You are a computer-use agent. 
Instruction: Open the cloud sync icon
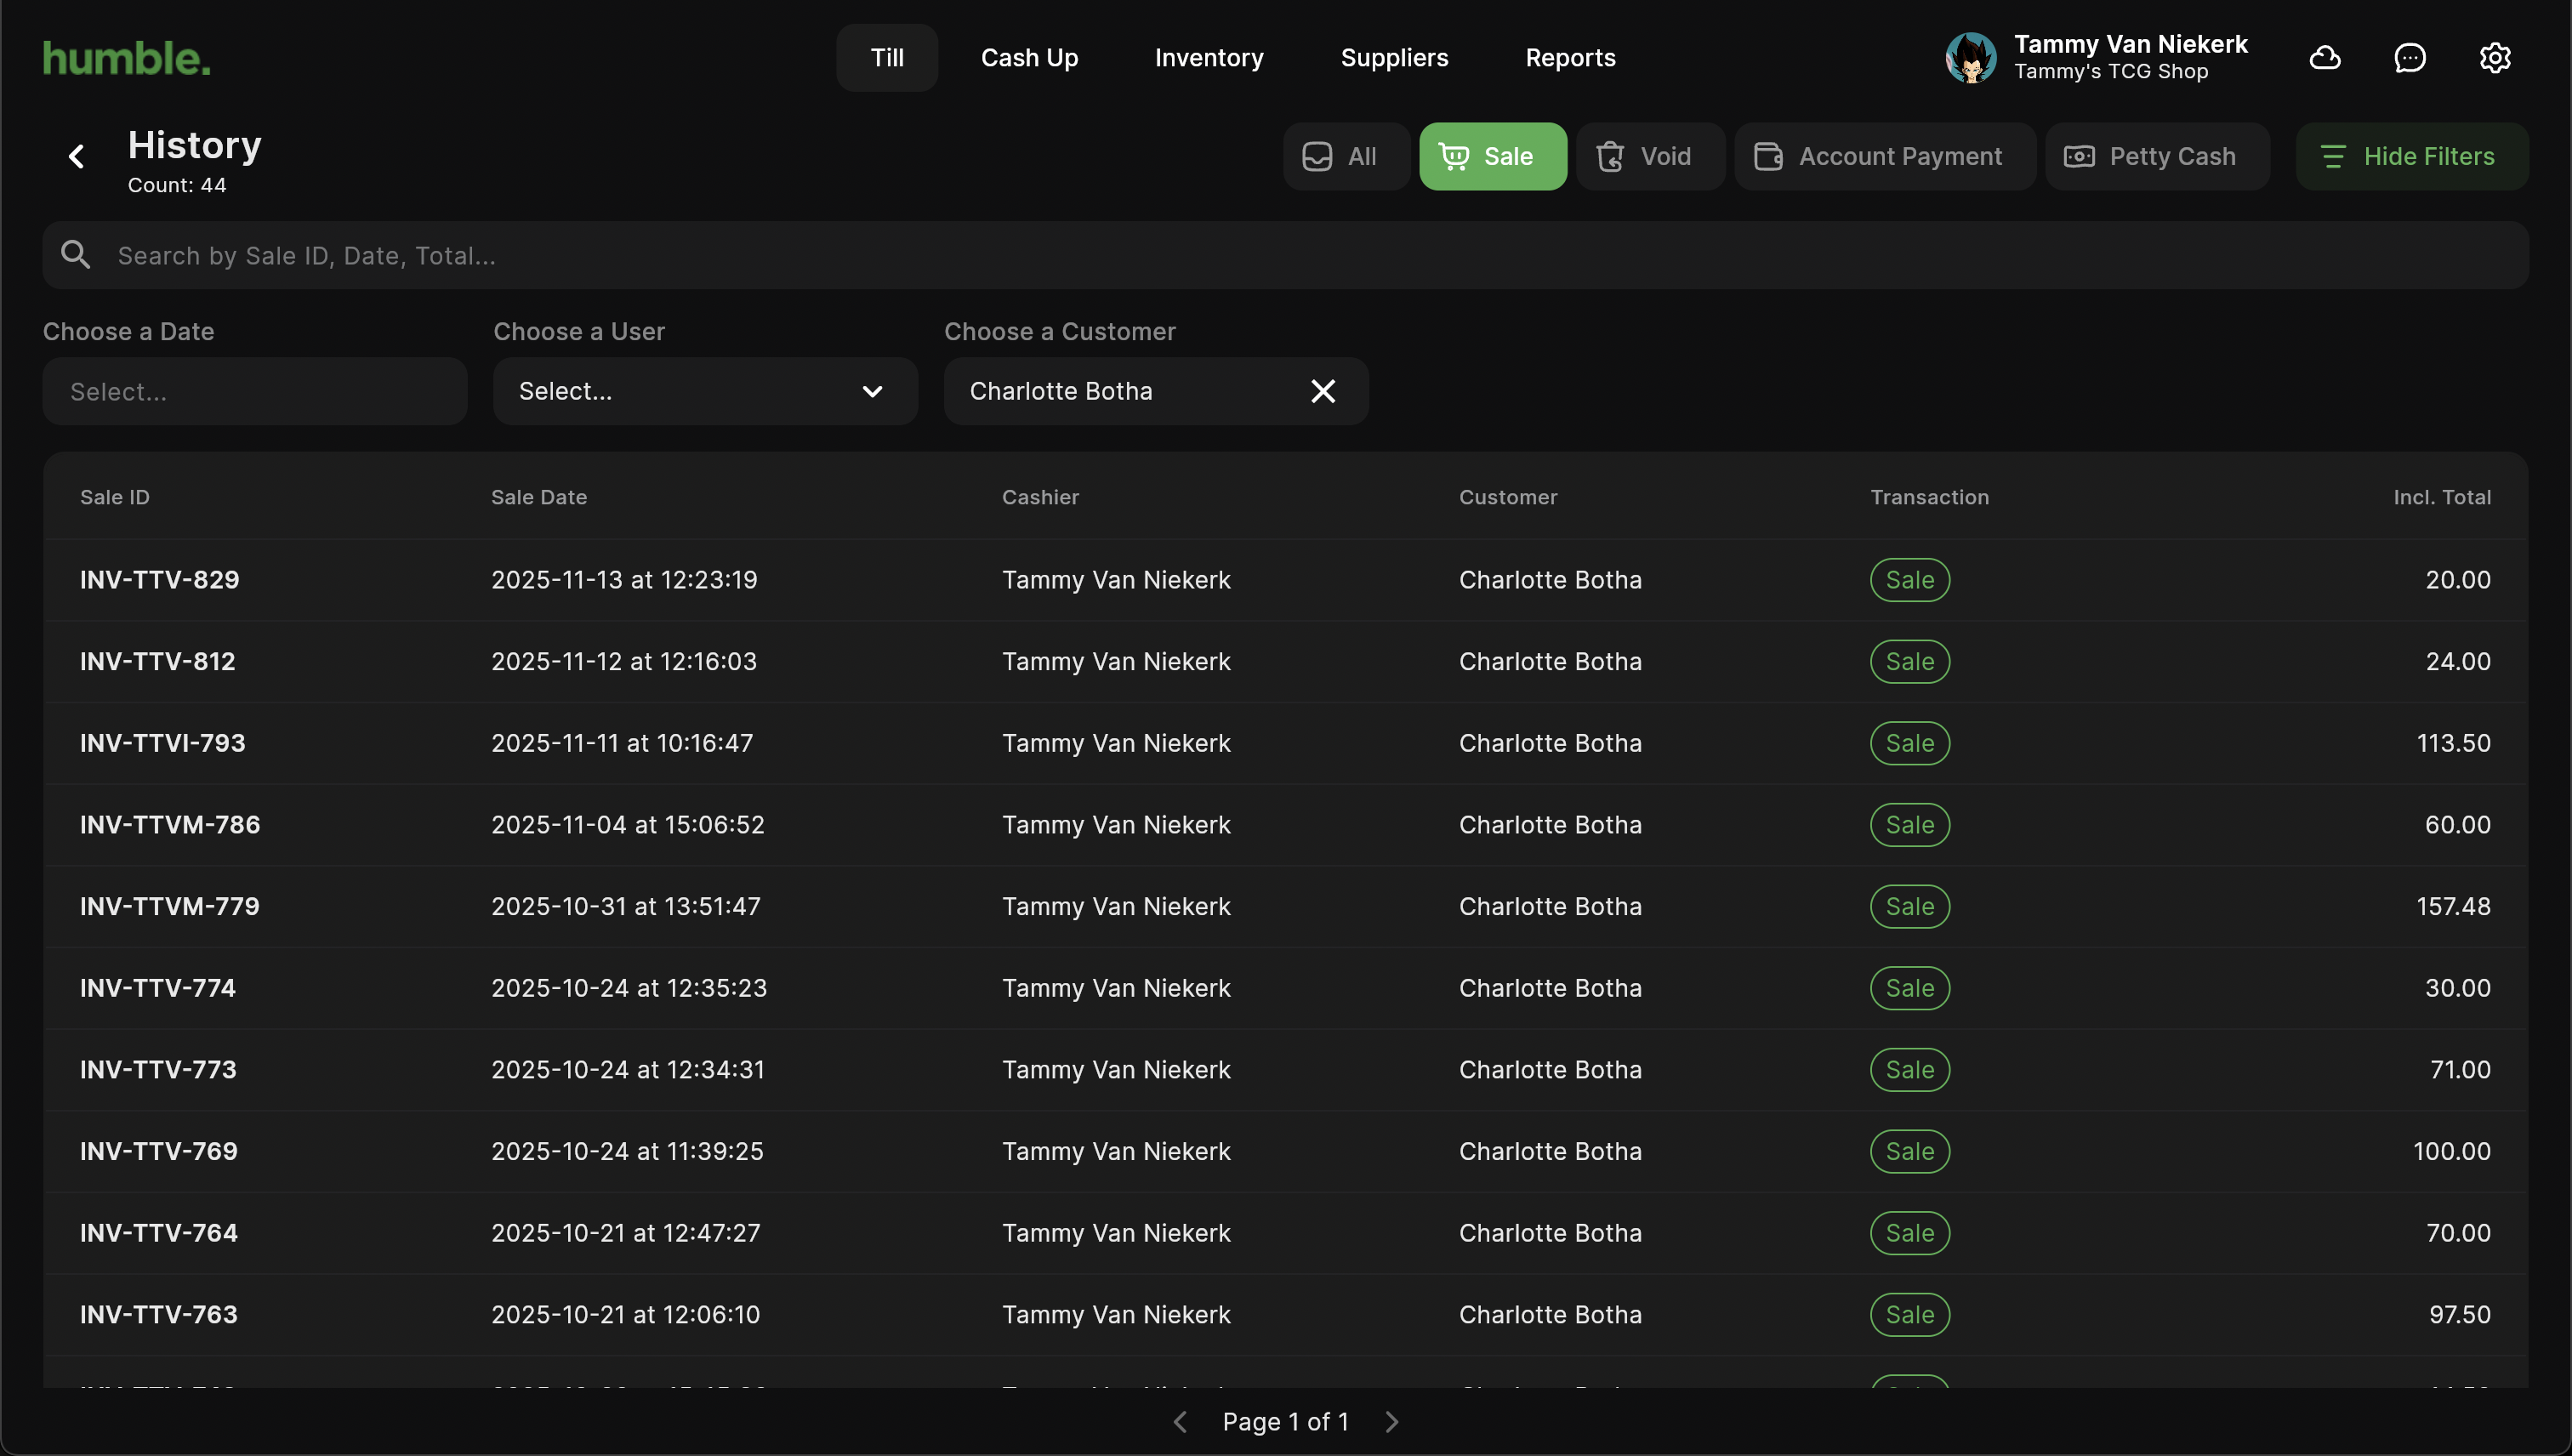pos(2324,58)
